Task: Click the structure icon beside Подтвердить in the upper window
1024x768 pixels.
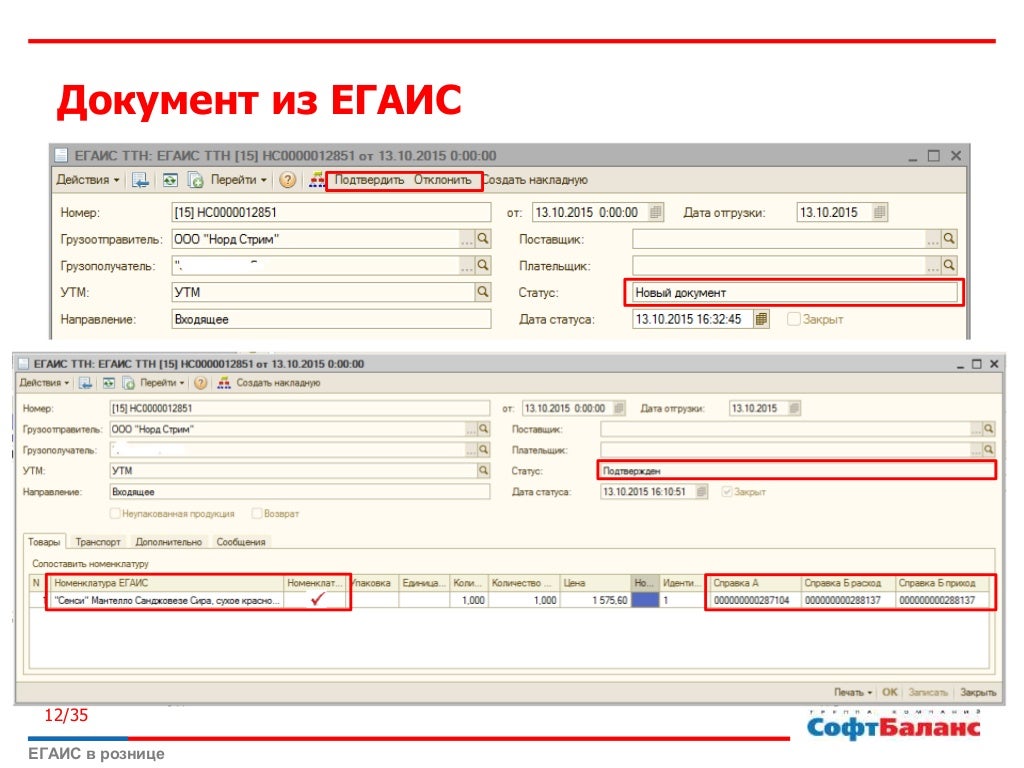Action: tap(317, 180)
